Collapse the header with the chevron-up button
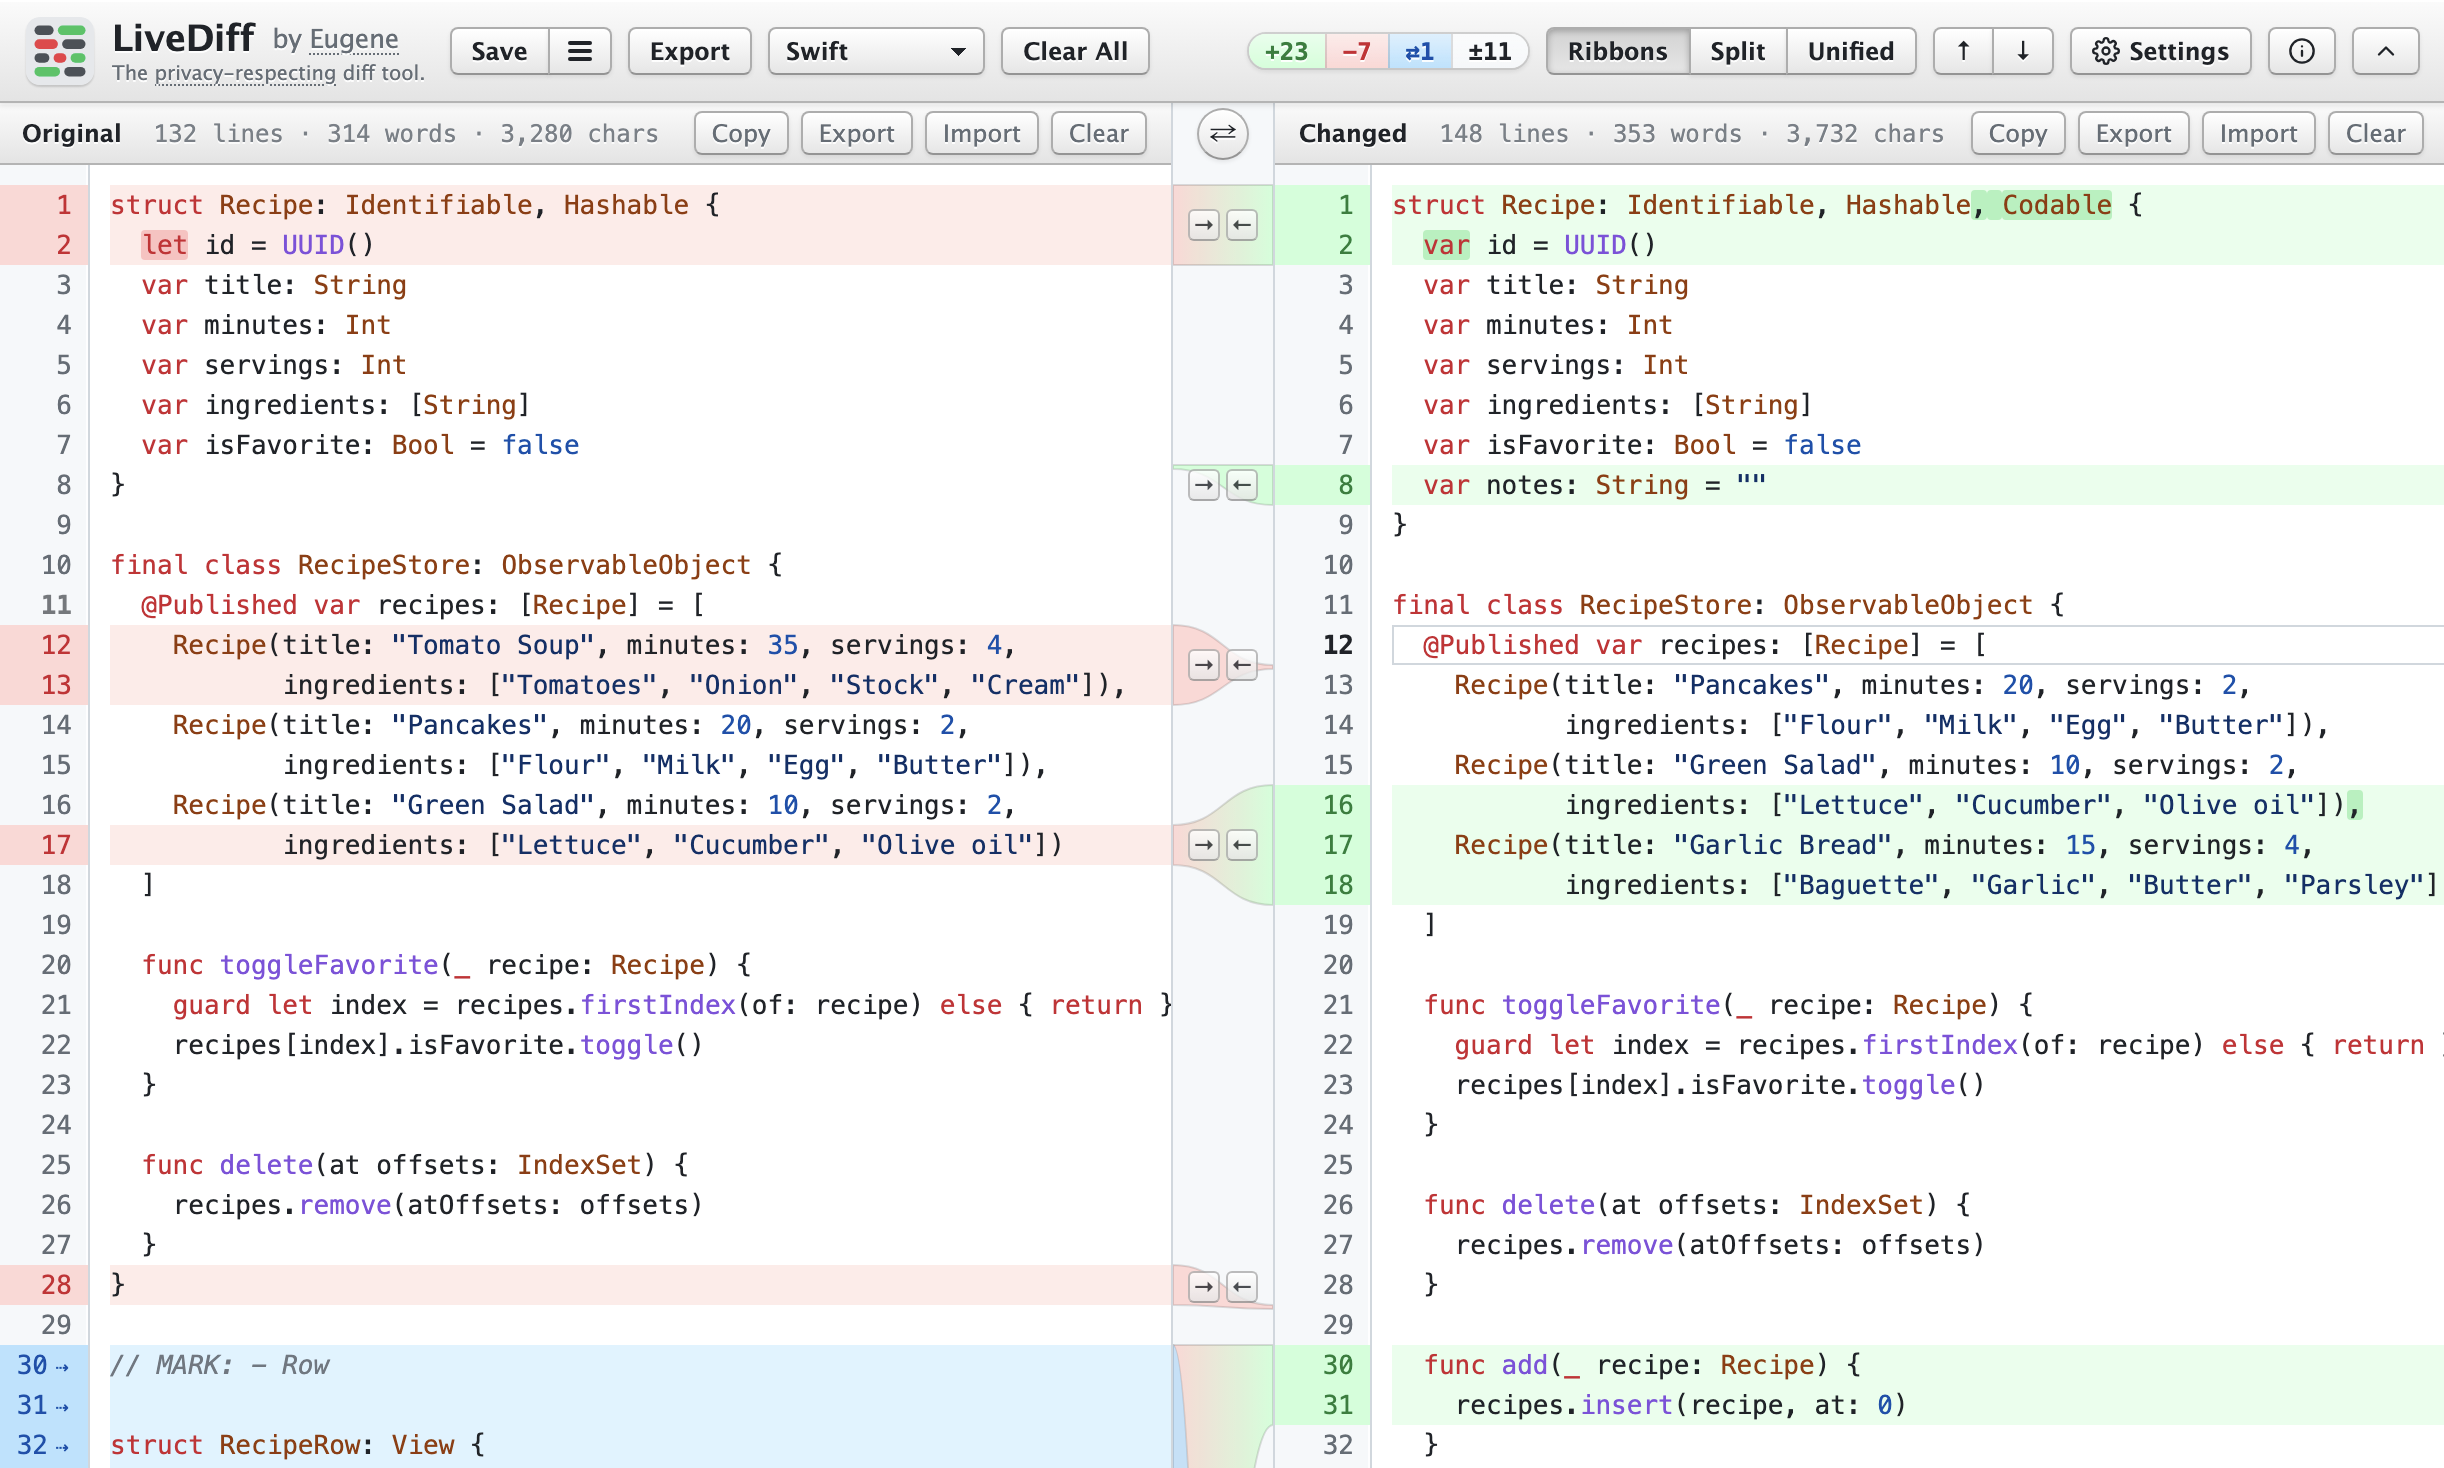The width and height of the screenshot is (2444, 1468). pos(2385,51)
